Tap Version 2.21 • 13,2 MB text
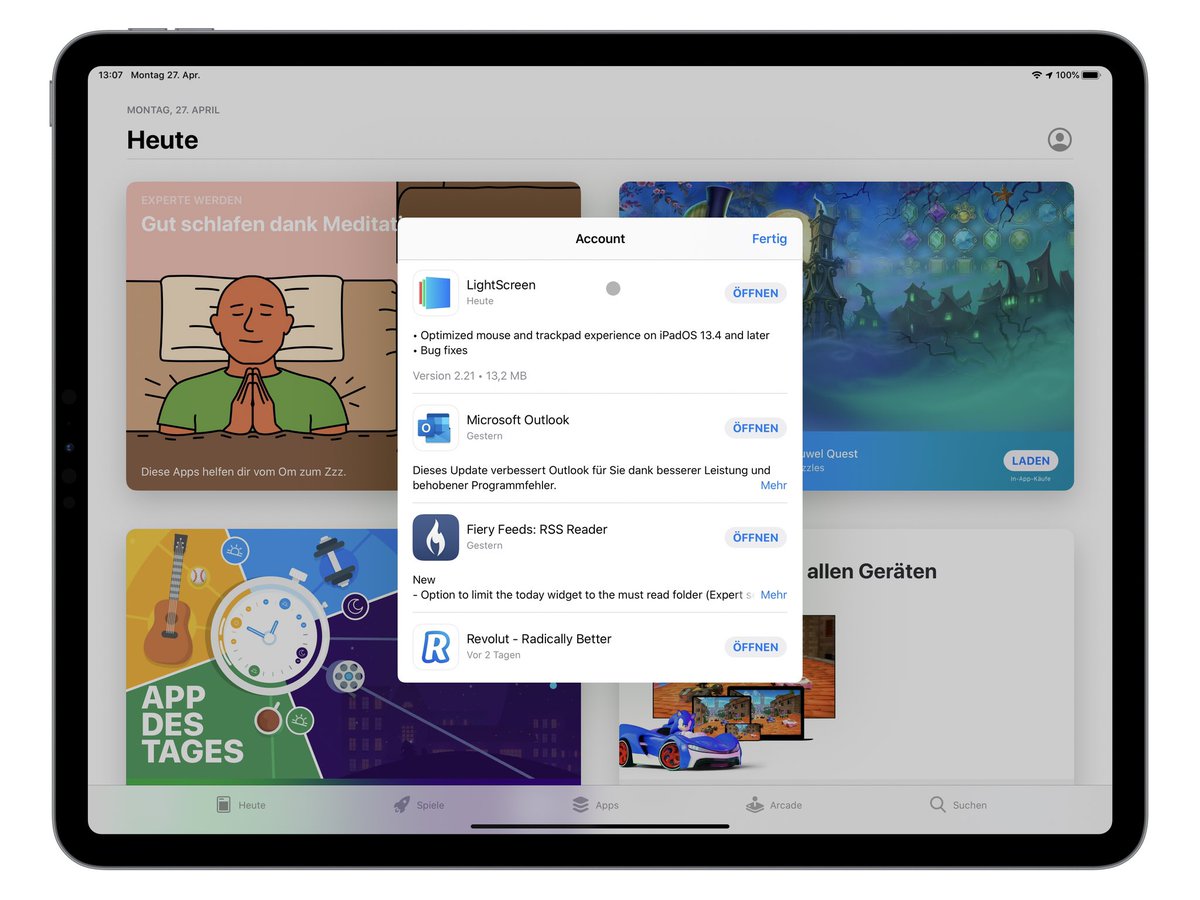 click(x=470, y=376)
